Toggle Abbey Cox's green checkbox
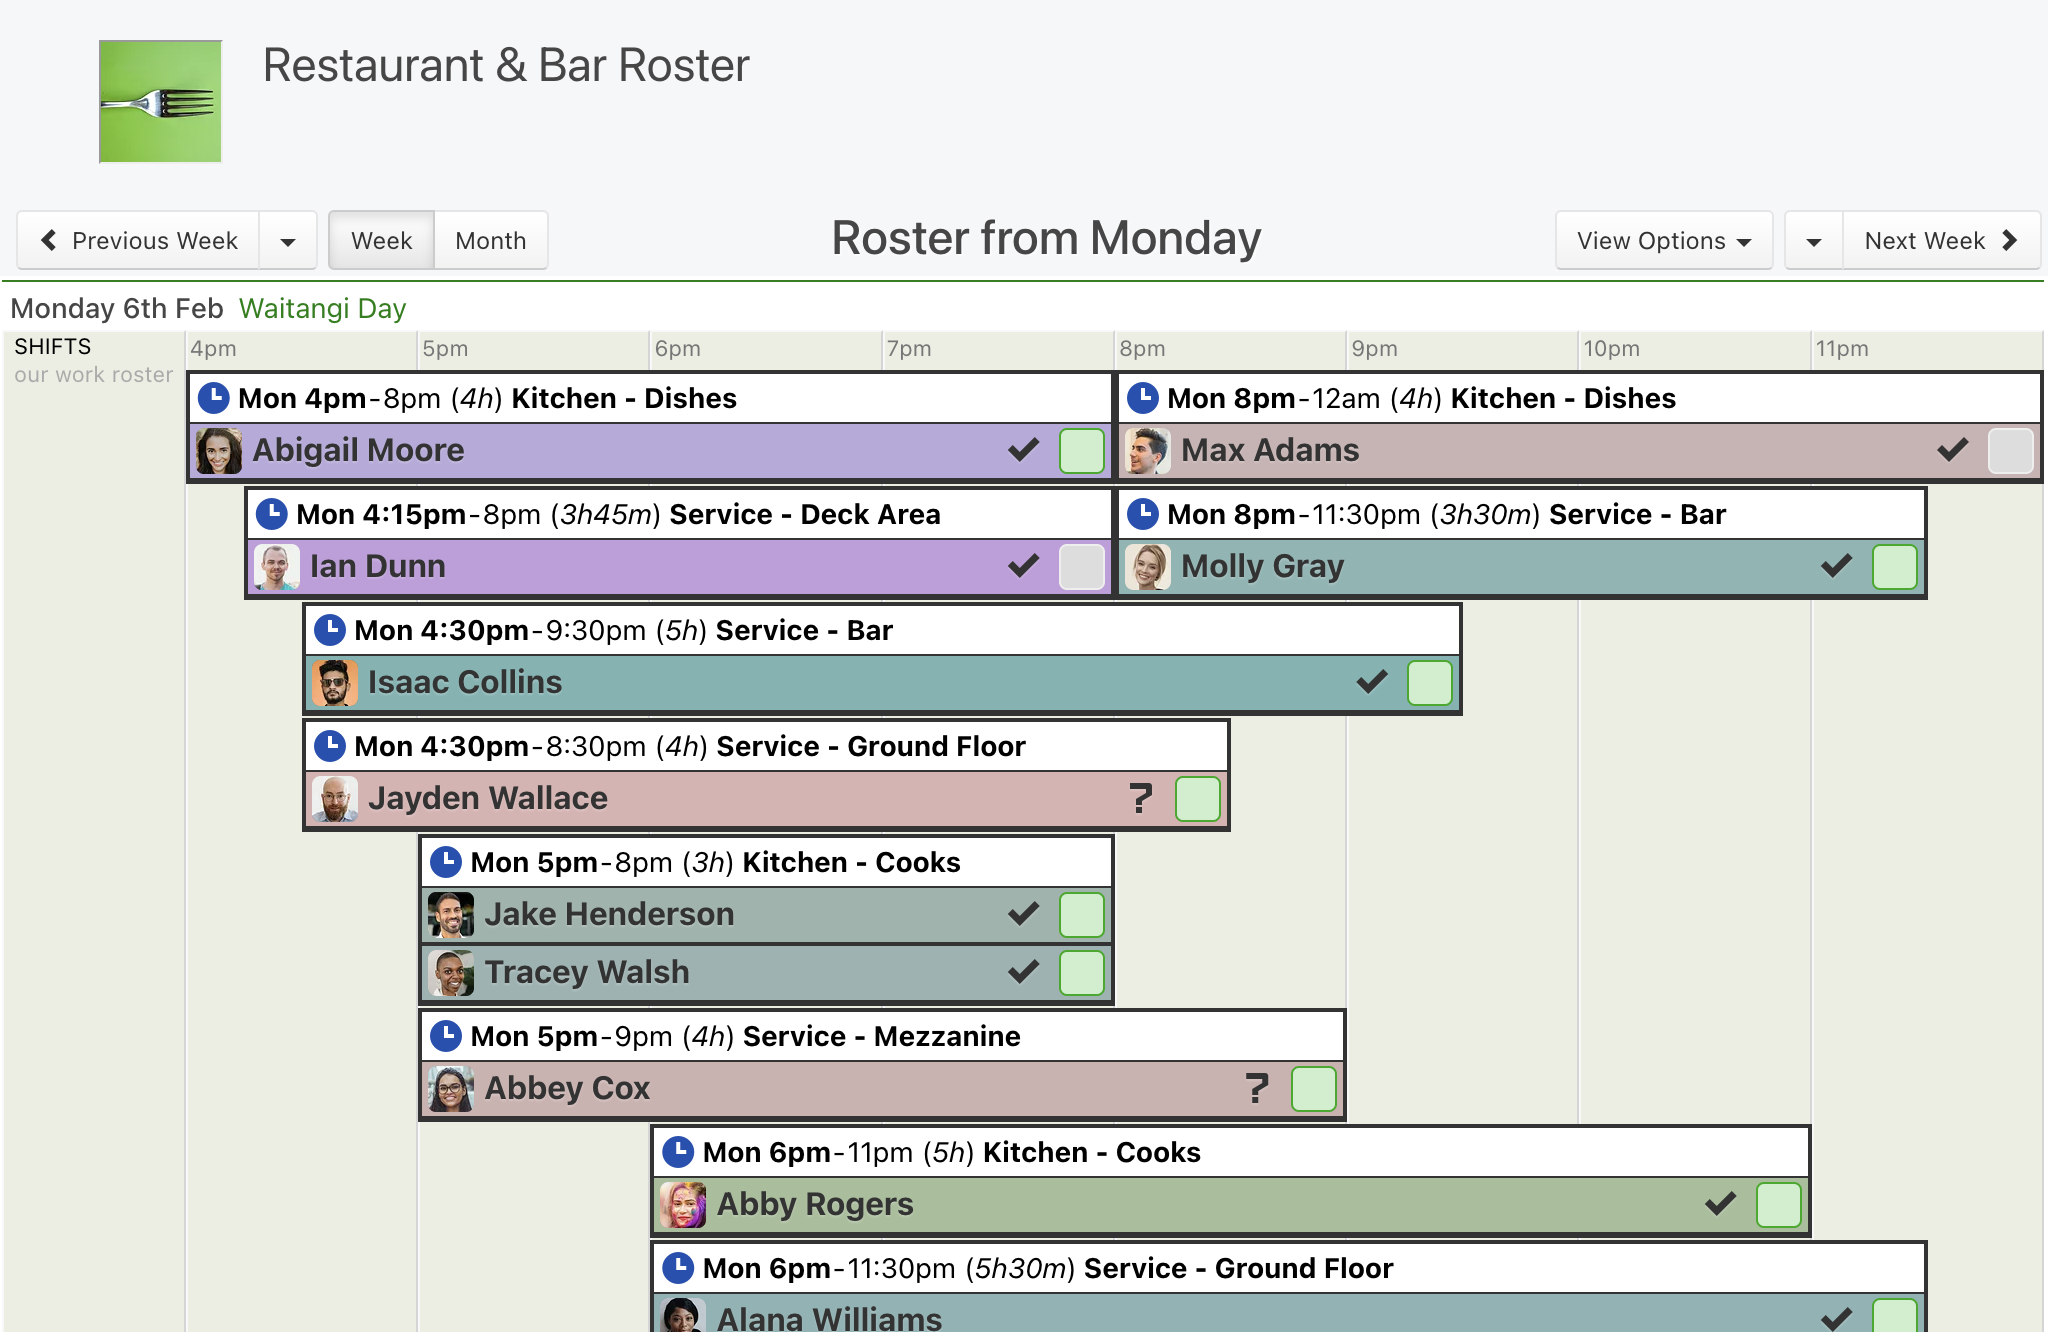2048x1332 pixels. coord(1314,1089)
